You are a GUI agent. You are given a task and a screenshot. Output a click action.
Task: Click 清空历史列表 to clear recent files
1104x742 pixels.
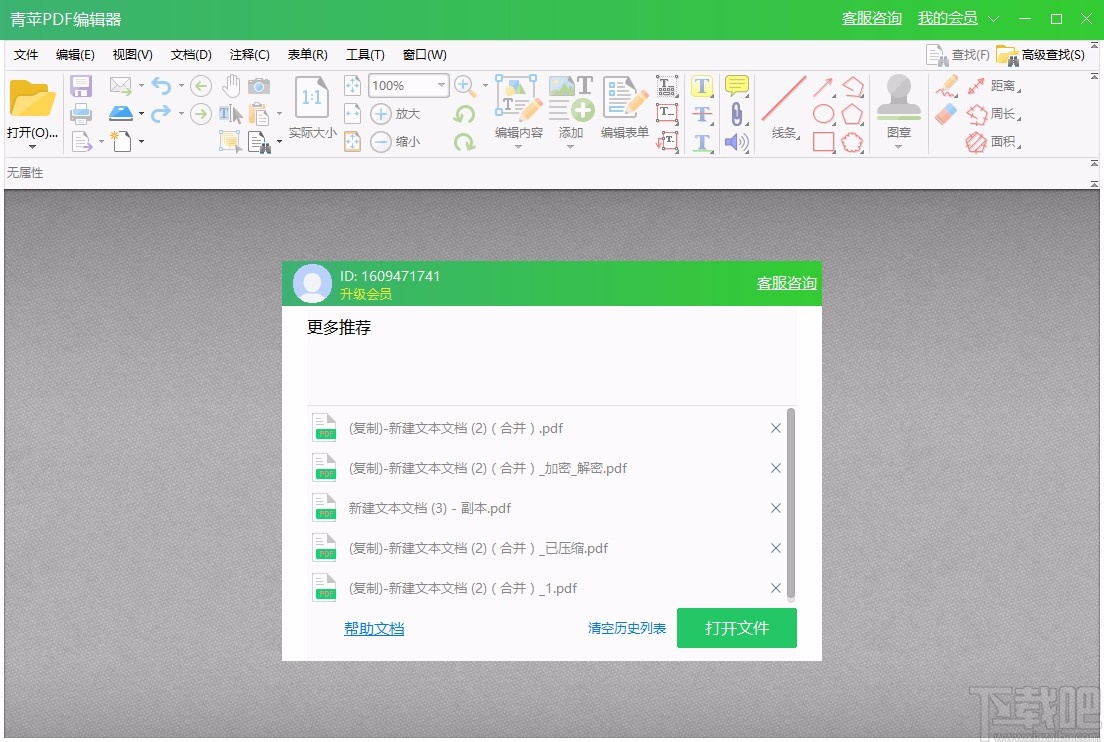pos(626,628)
